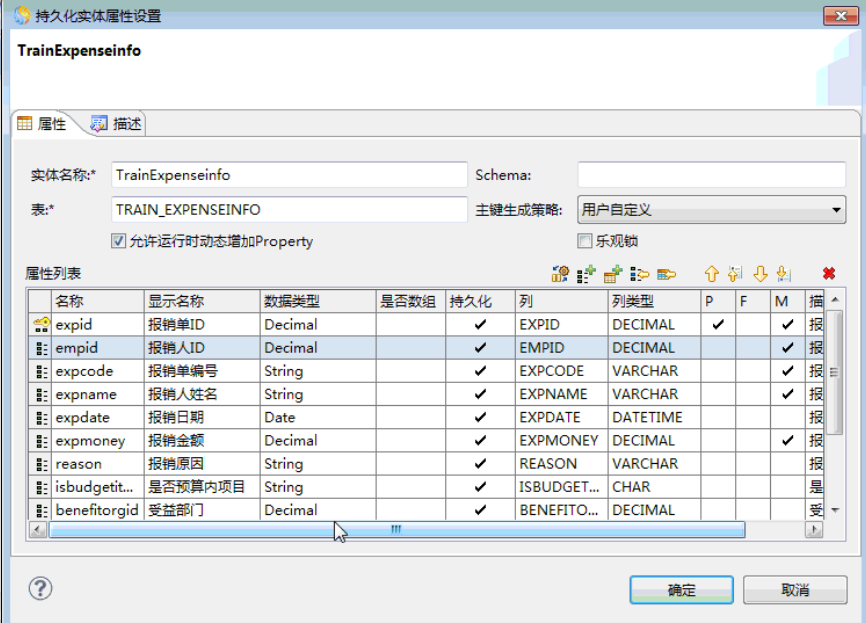Click the move property up arrow
The width and height of the screenshot is (866, 623).
711,273
